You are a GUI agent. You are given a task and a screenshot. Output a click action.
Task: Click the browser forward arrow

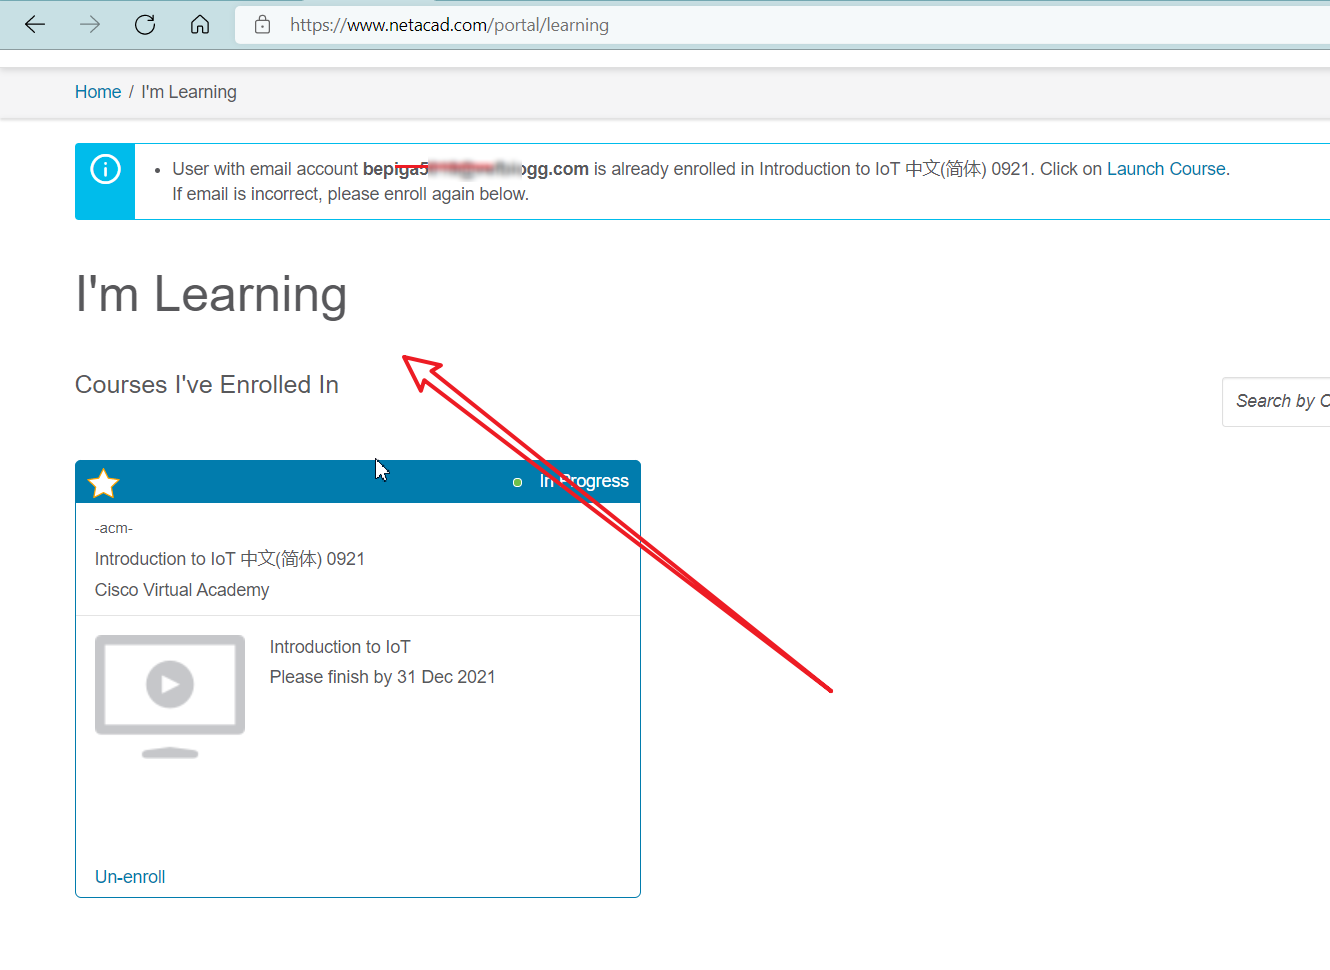click(90, 25)
